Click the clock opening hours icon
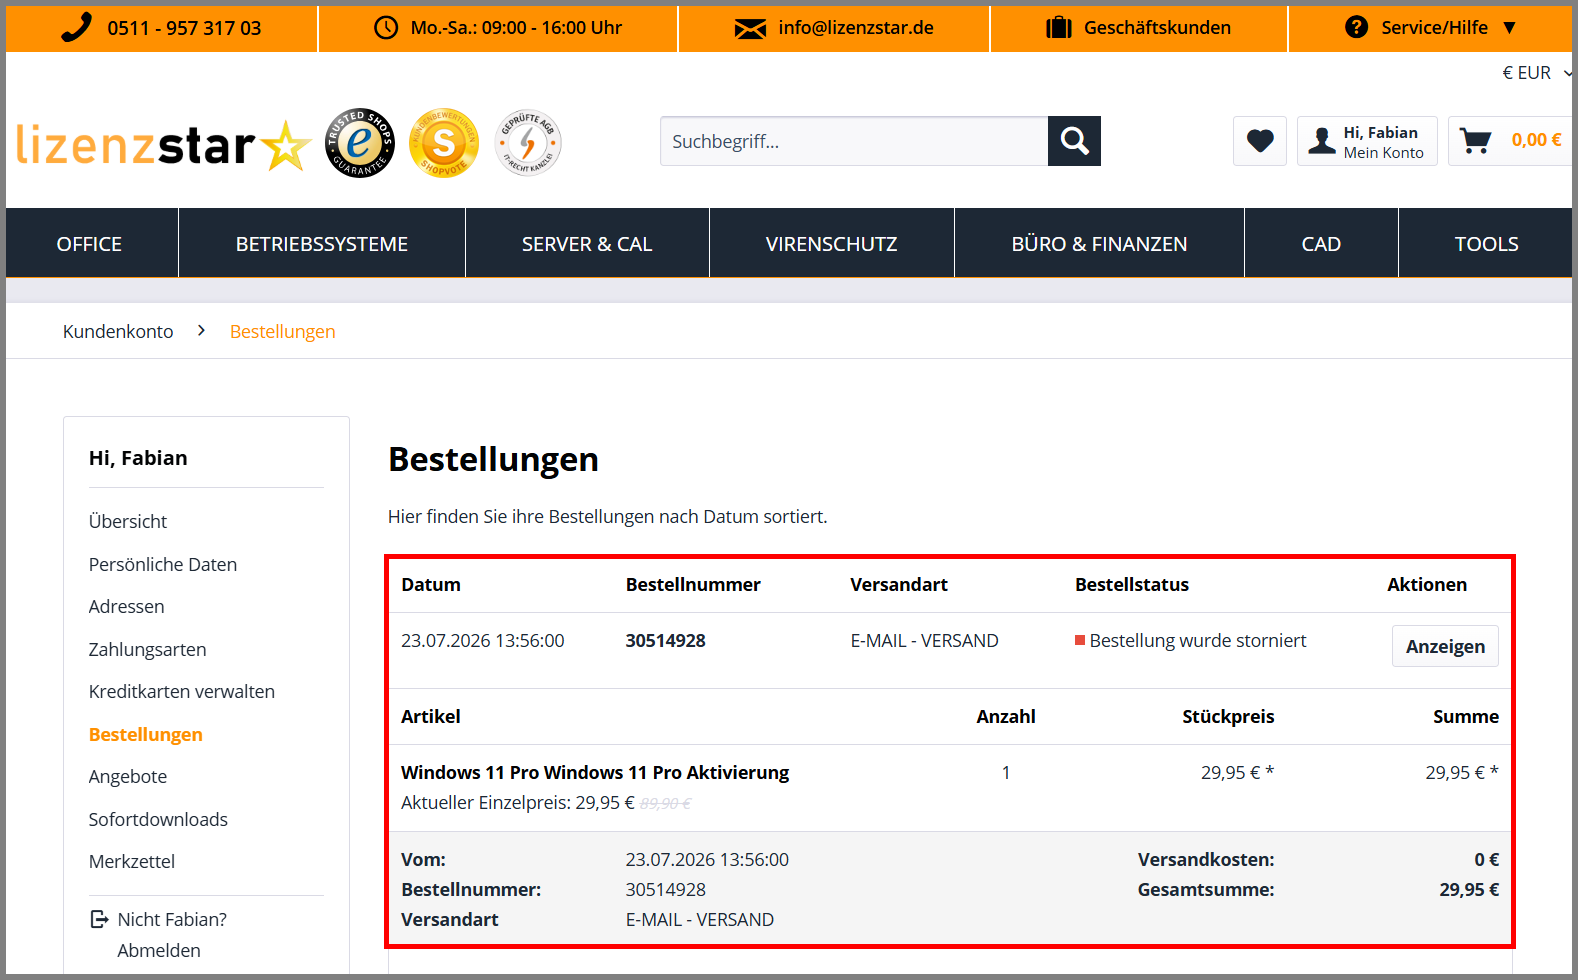 pyautogui.click(x=386, y=28)
